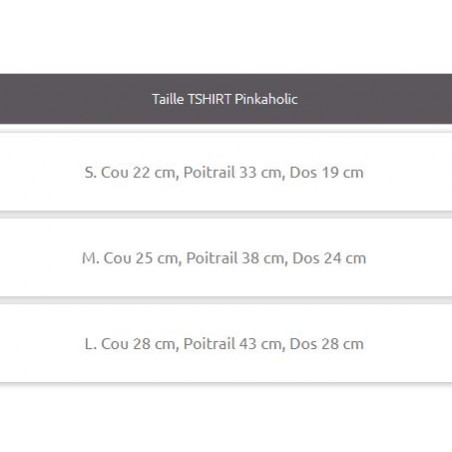The width and height of the screenshot is (452, 452).
Task: Select the M size measurements row
Action: coord(226,258)
